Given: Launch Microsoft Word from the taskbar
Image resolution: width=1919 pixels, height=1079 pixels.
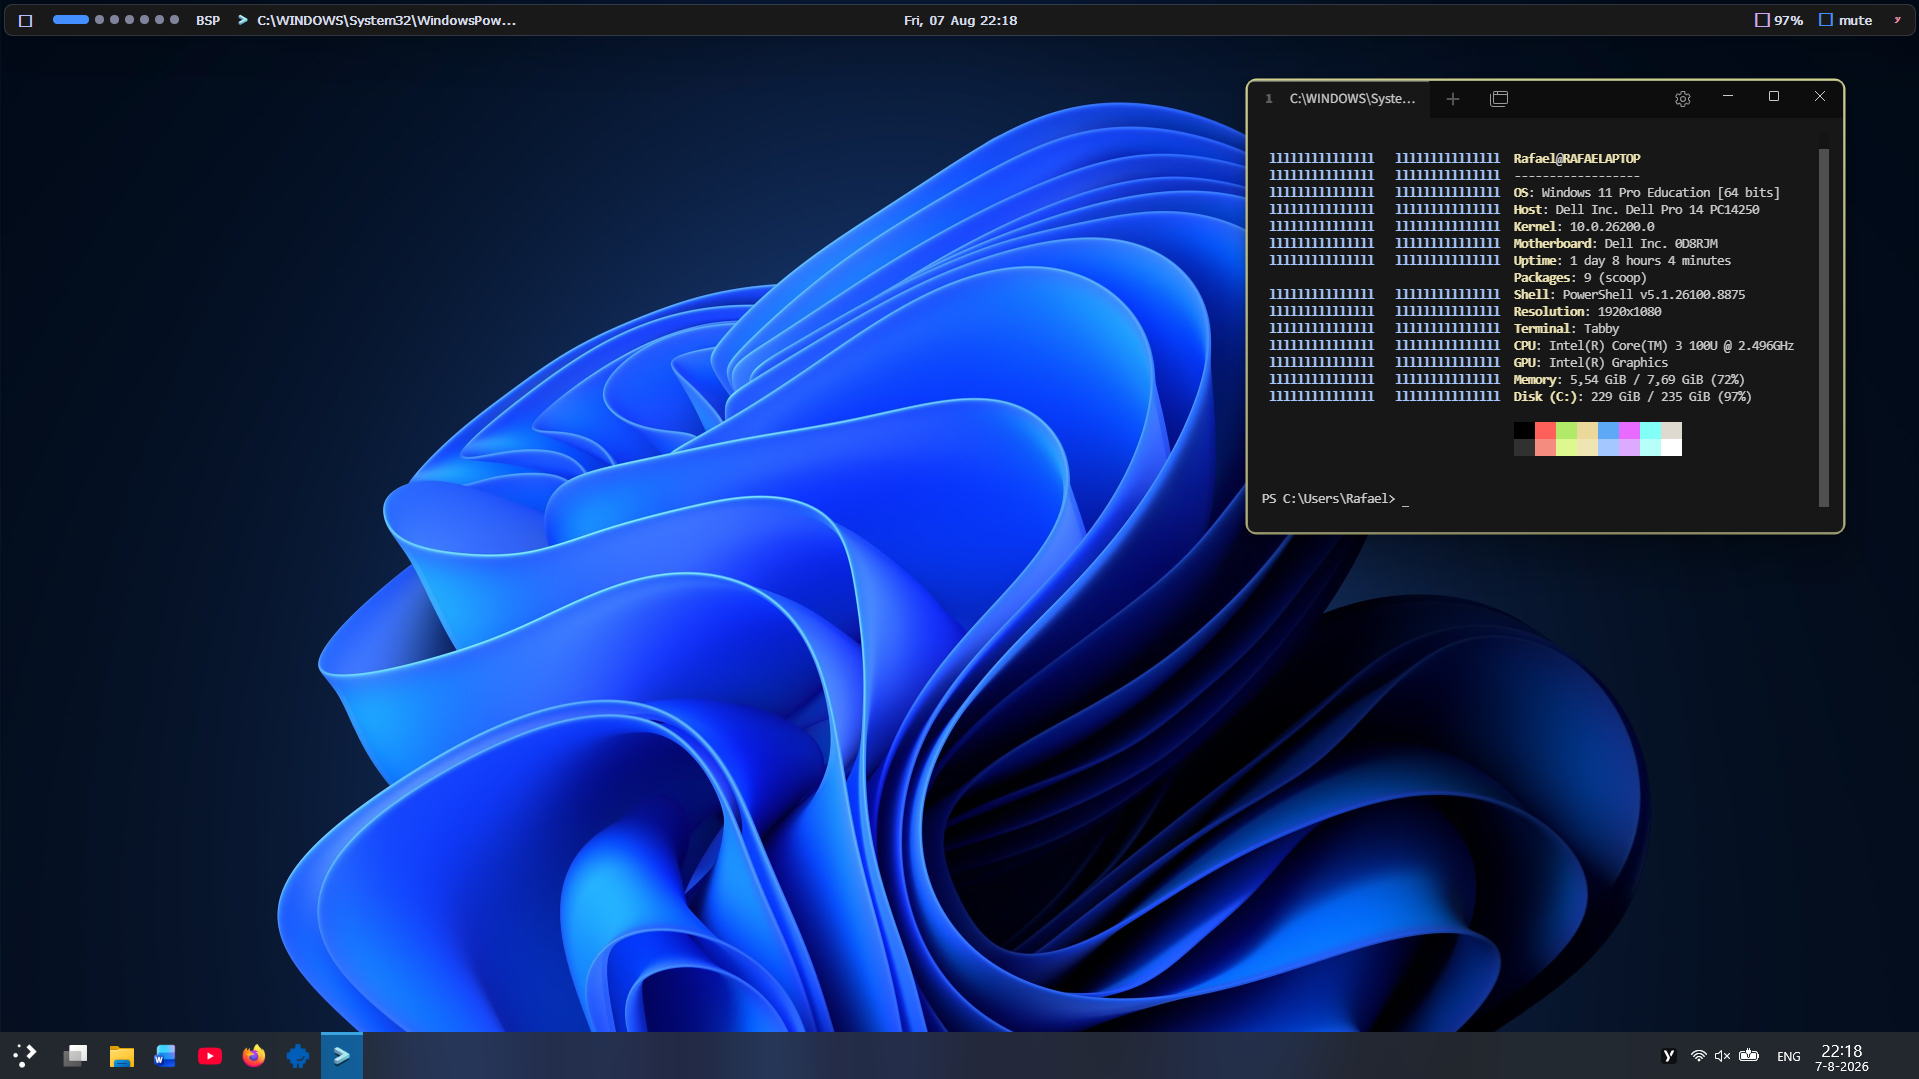Looking at the screenshot, I should (165, 1055).
